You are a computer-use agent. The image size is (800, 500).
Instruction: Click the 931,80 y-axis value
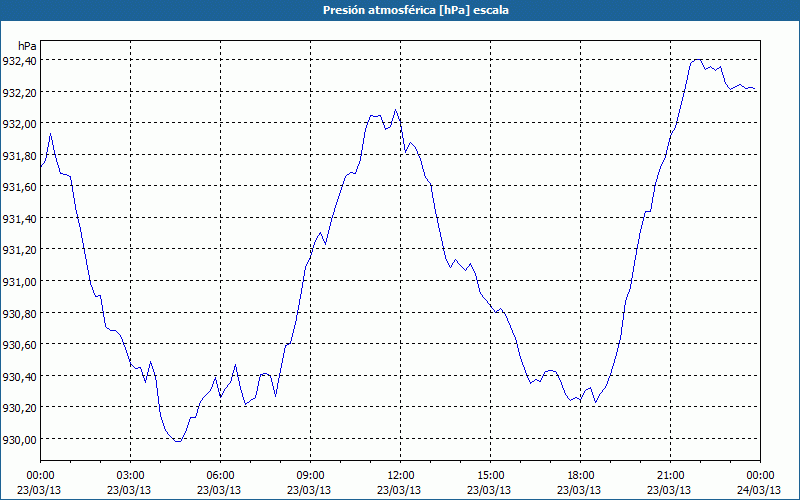[x=19, y=156]
